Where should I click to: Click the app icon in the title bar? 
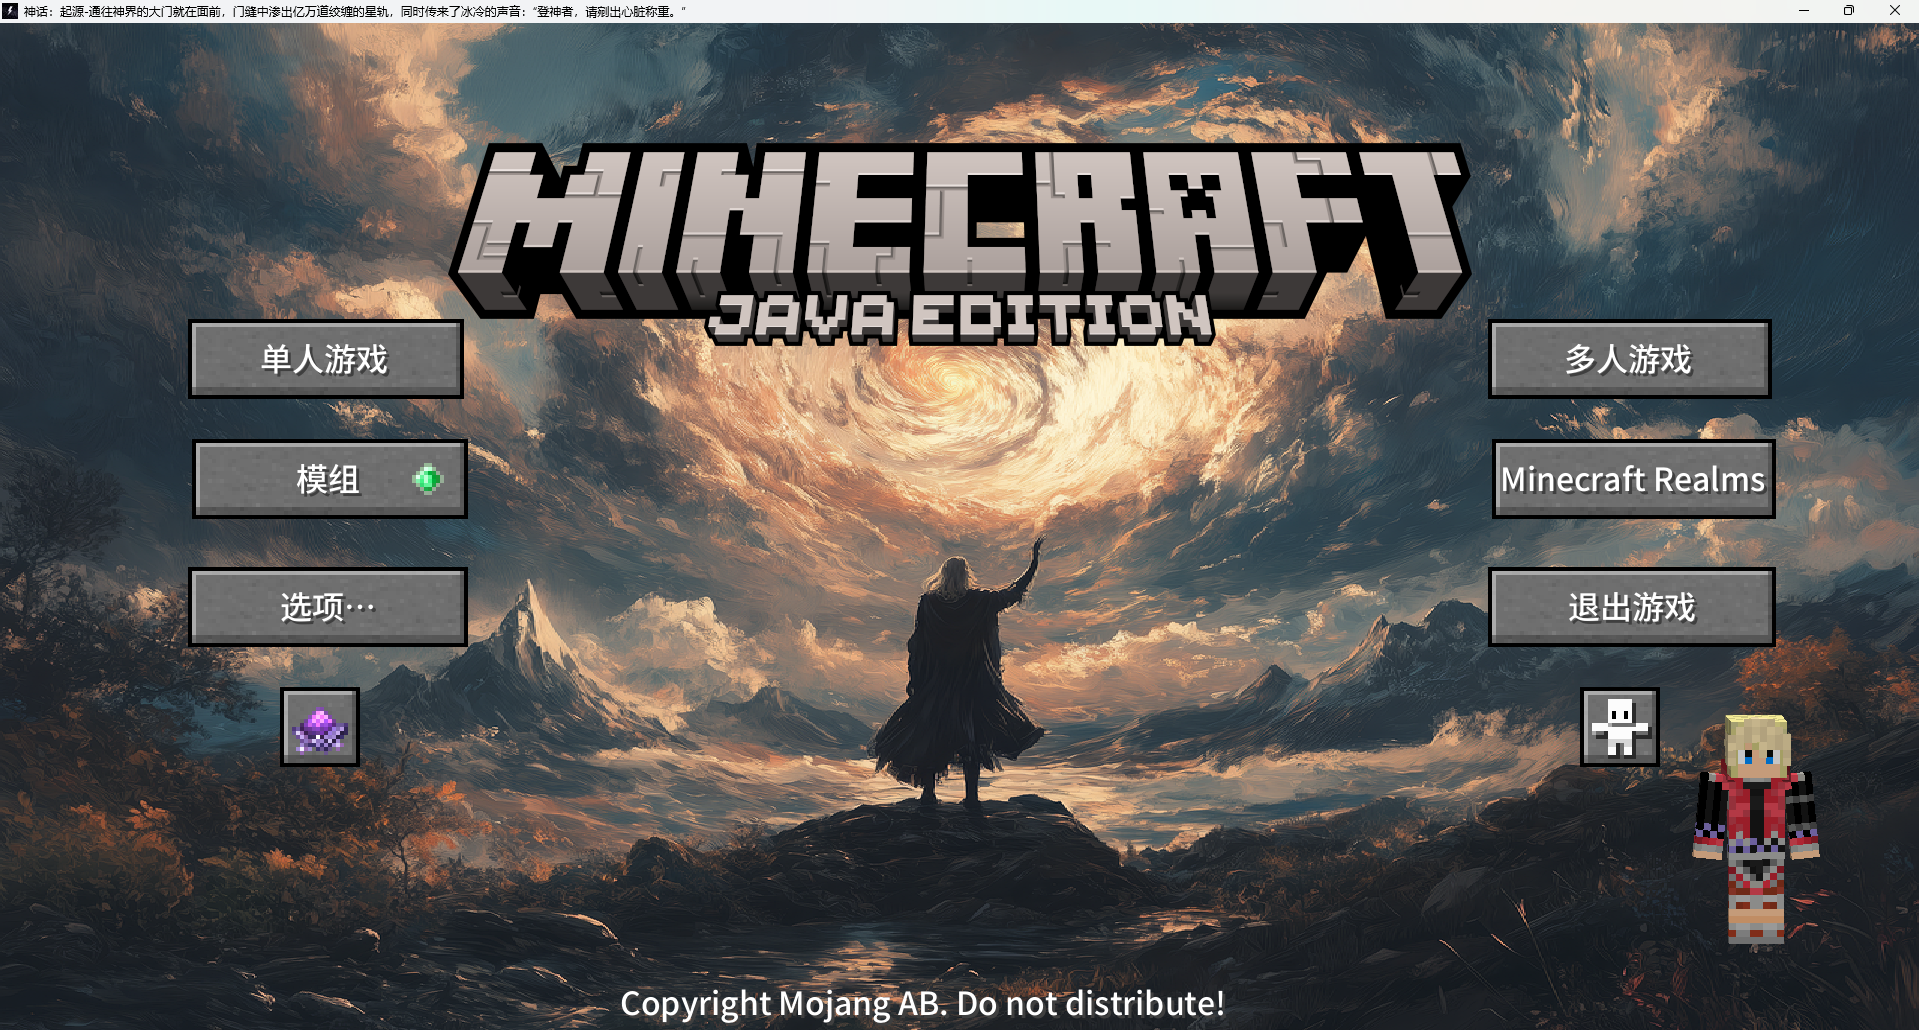10,11
